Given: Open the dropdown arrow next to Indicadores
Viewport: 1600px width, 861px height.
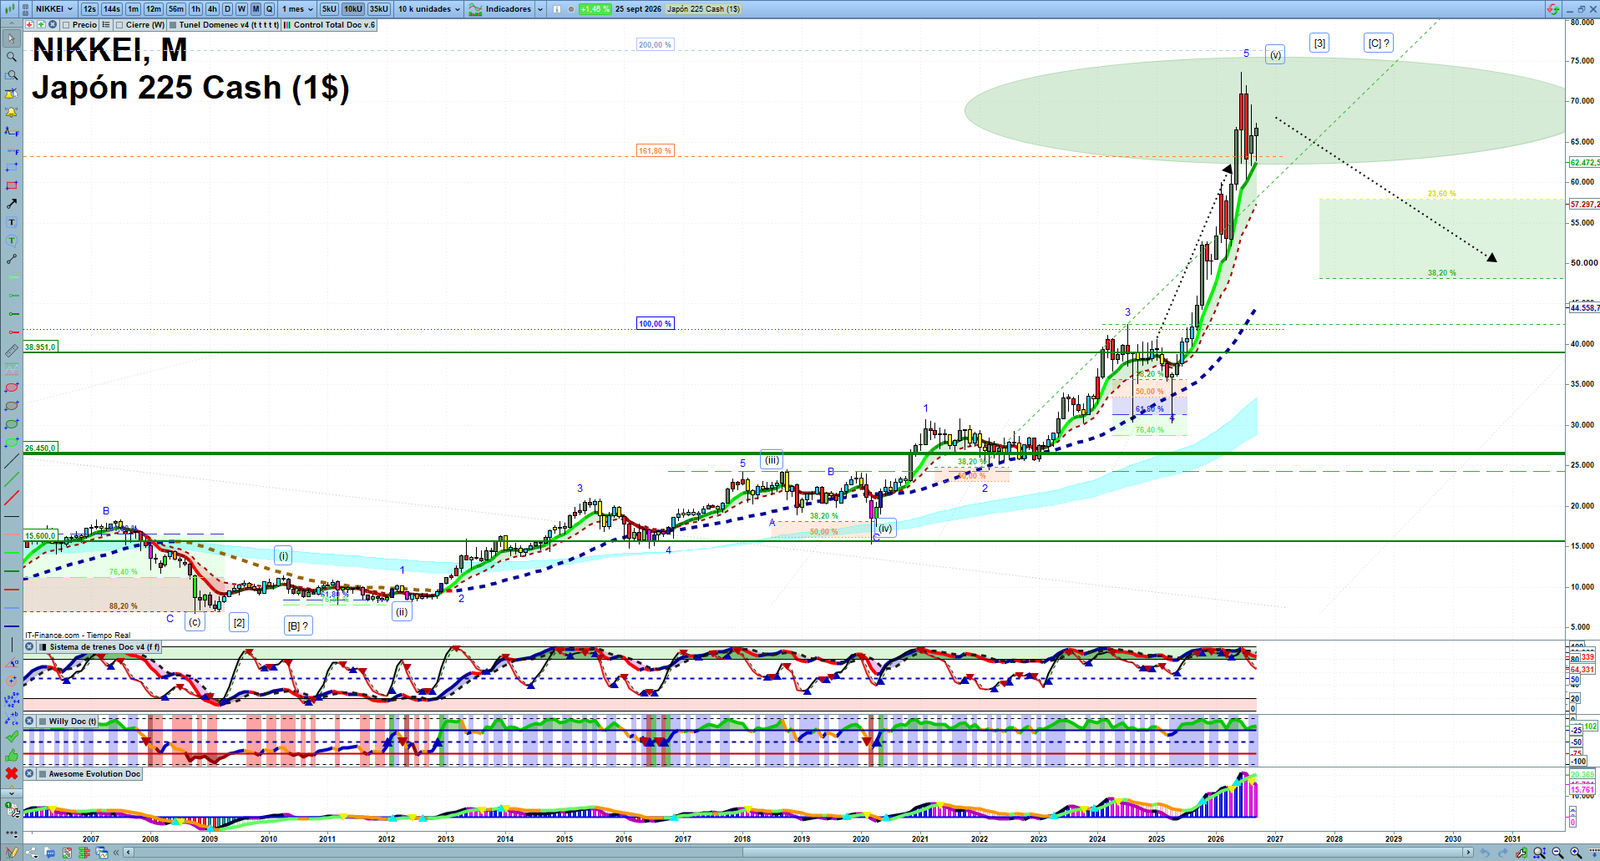Looking at the screenshot, I should [540, 9].
